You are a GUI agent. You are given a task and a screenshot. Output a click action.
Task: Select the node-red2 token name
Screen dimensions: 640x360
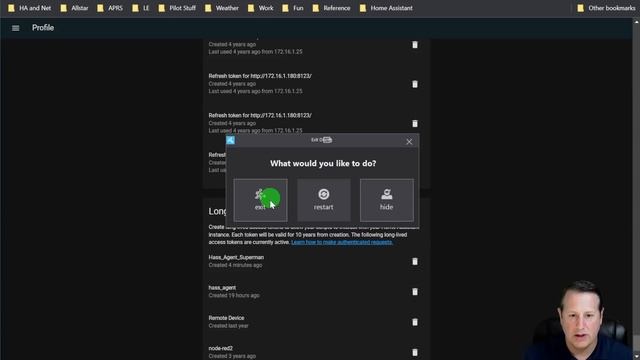click(220, 348)
